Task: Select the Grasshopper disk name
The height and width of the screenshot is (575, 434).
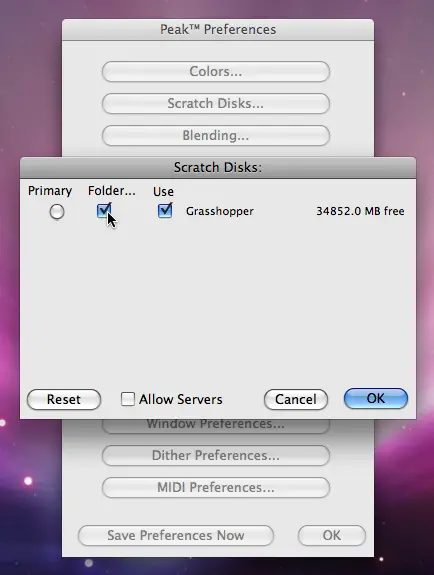Action: (x=220, y=211)
